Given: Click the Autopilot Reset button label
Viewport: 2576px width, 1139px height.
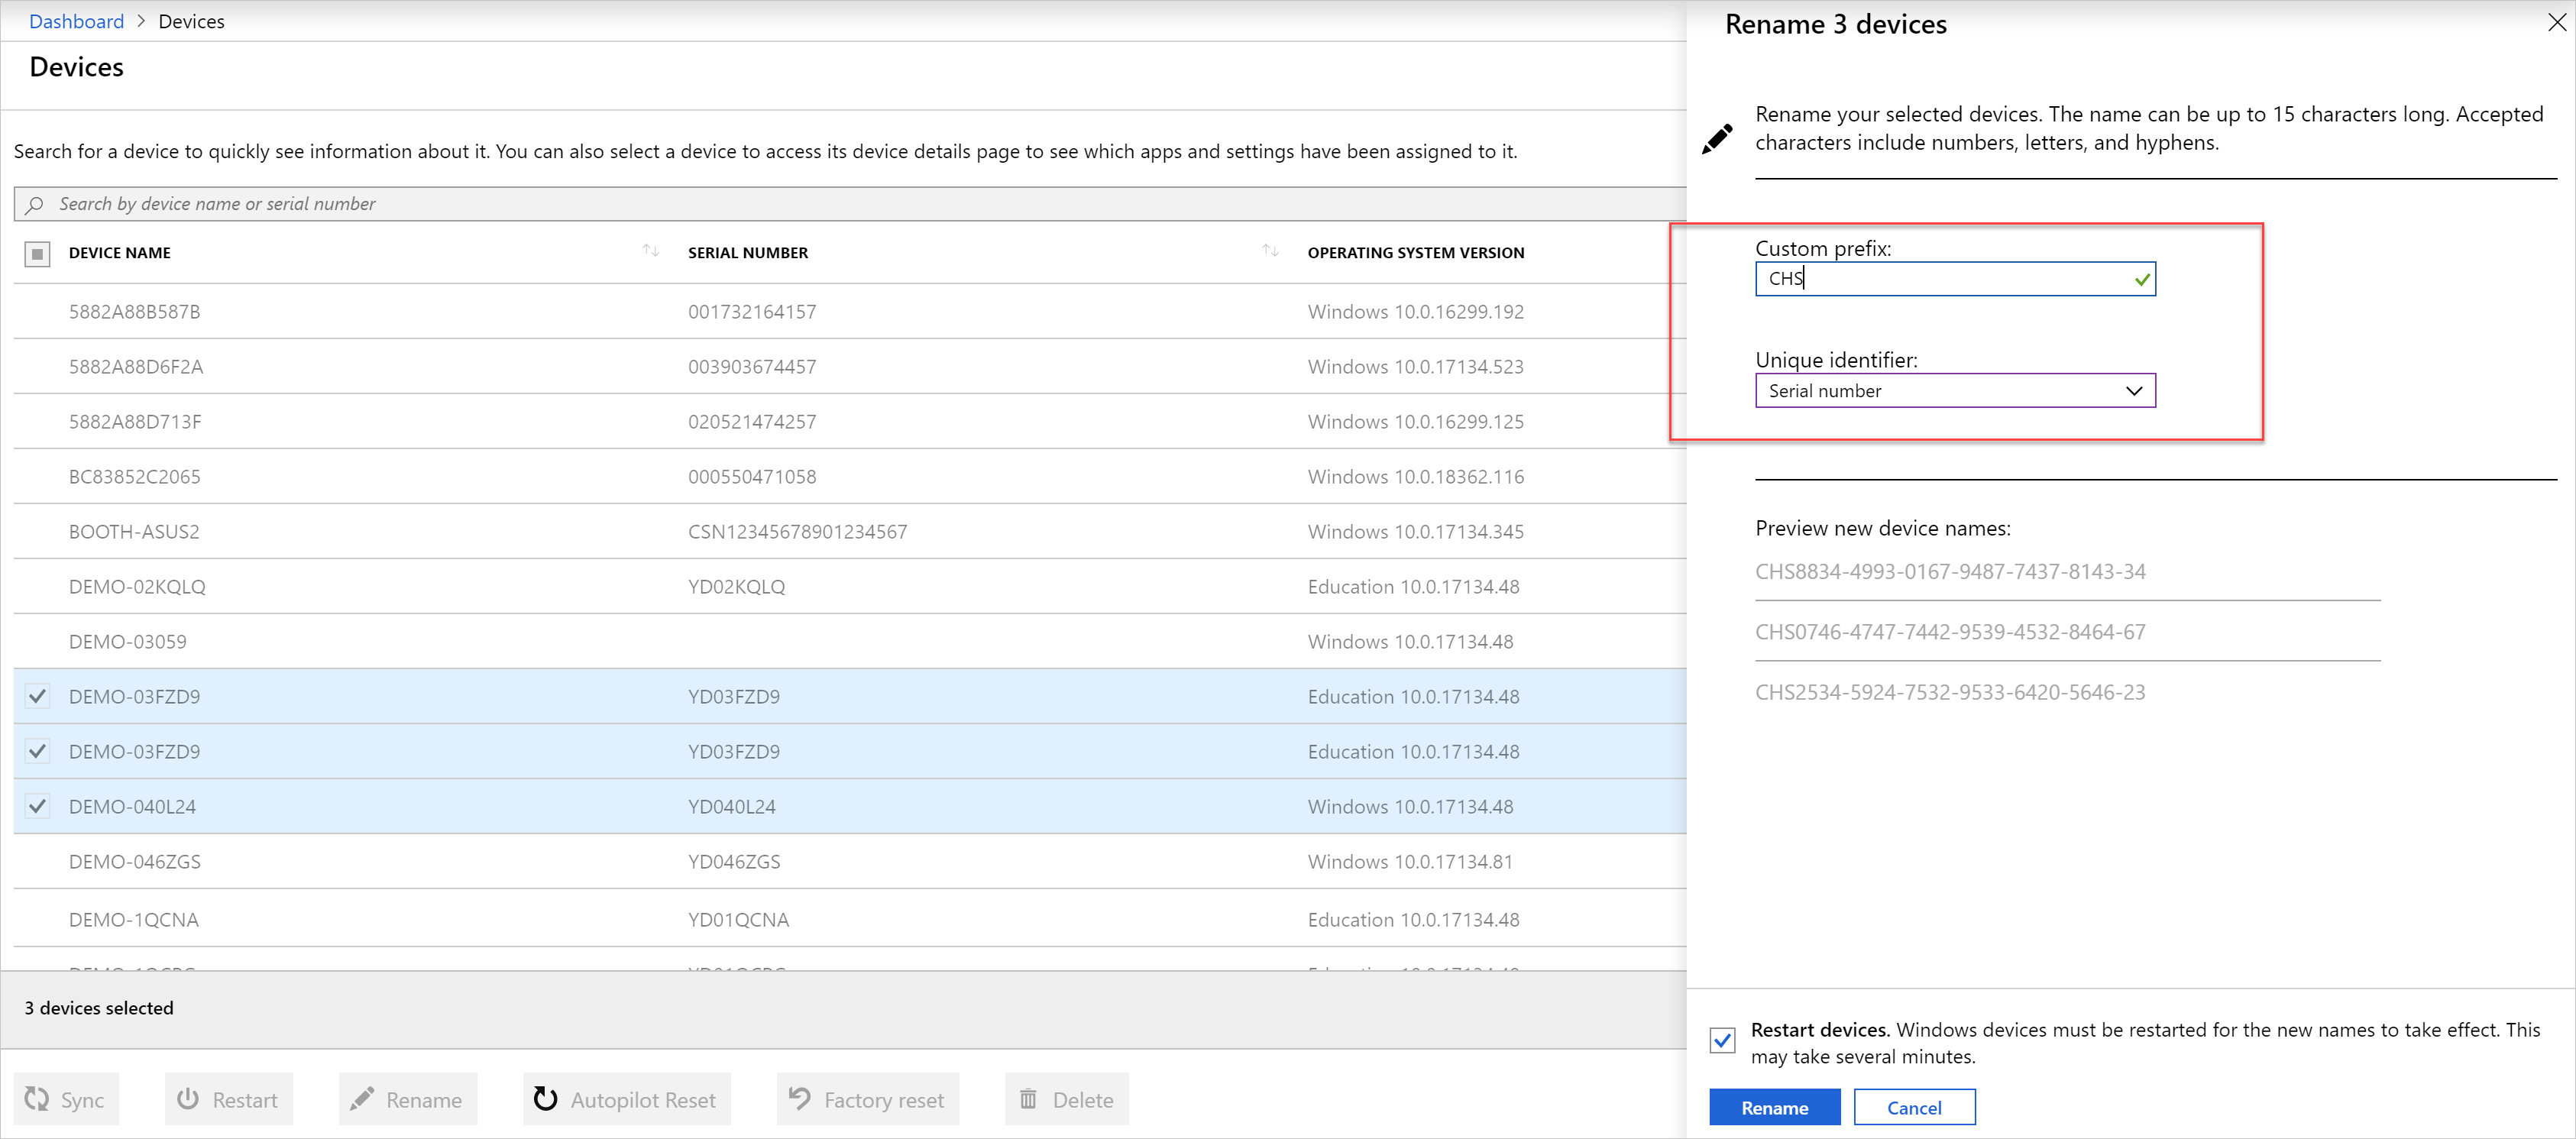Looking at the screenshot, I should coord(643,1100).
